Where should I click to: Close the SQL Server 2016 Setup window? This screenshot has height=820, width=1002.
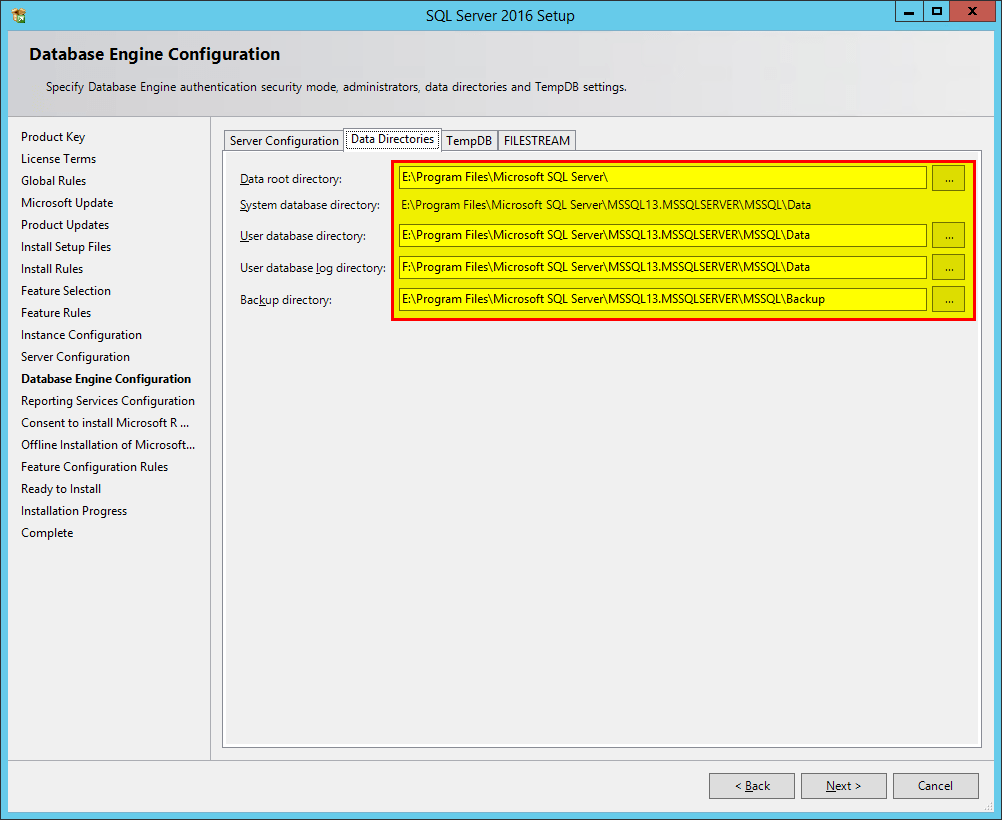pyautogui.click(x=973, y=12)
